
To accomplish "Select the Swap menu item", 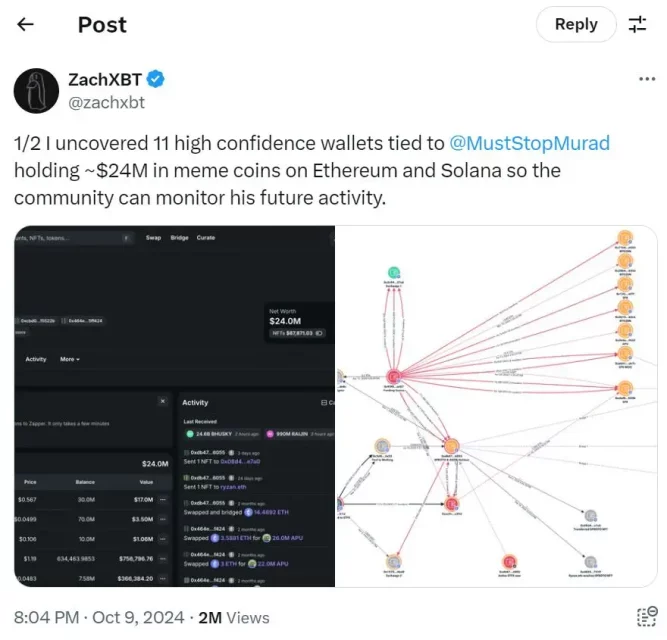I will [153, 238].
